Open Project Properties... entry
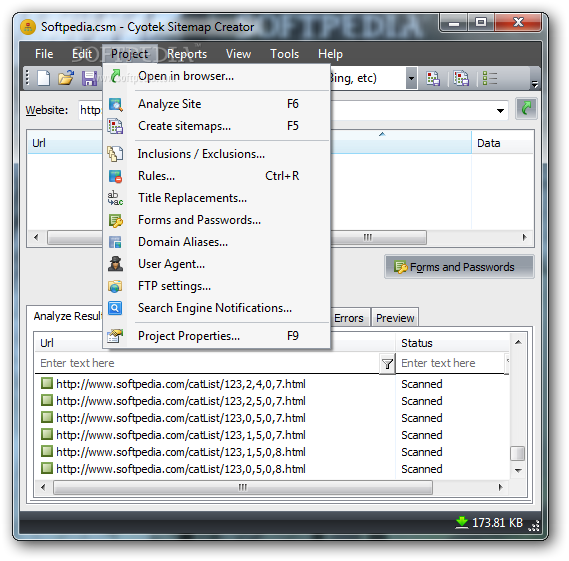Image resolution: width=569 pixels, height=561 pixels. [x=217, y=336]
